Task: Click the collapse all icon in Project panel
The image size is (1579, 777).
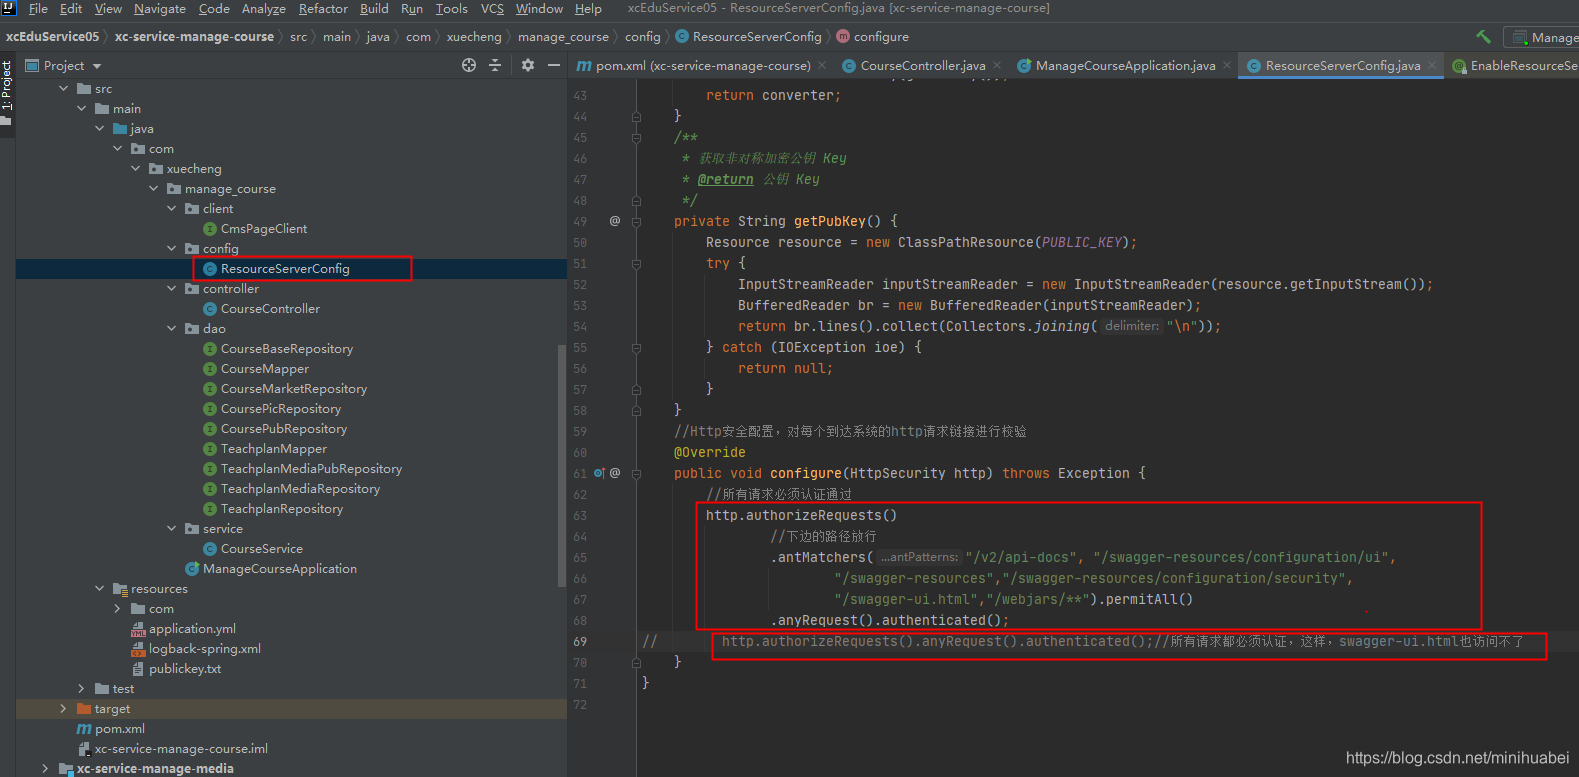Action: coord(495,65)
